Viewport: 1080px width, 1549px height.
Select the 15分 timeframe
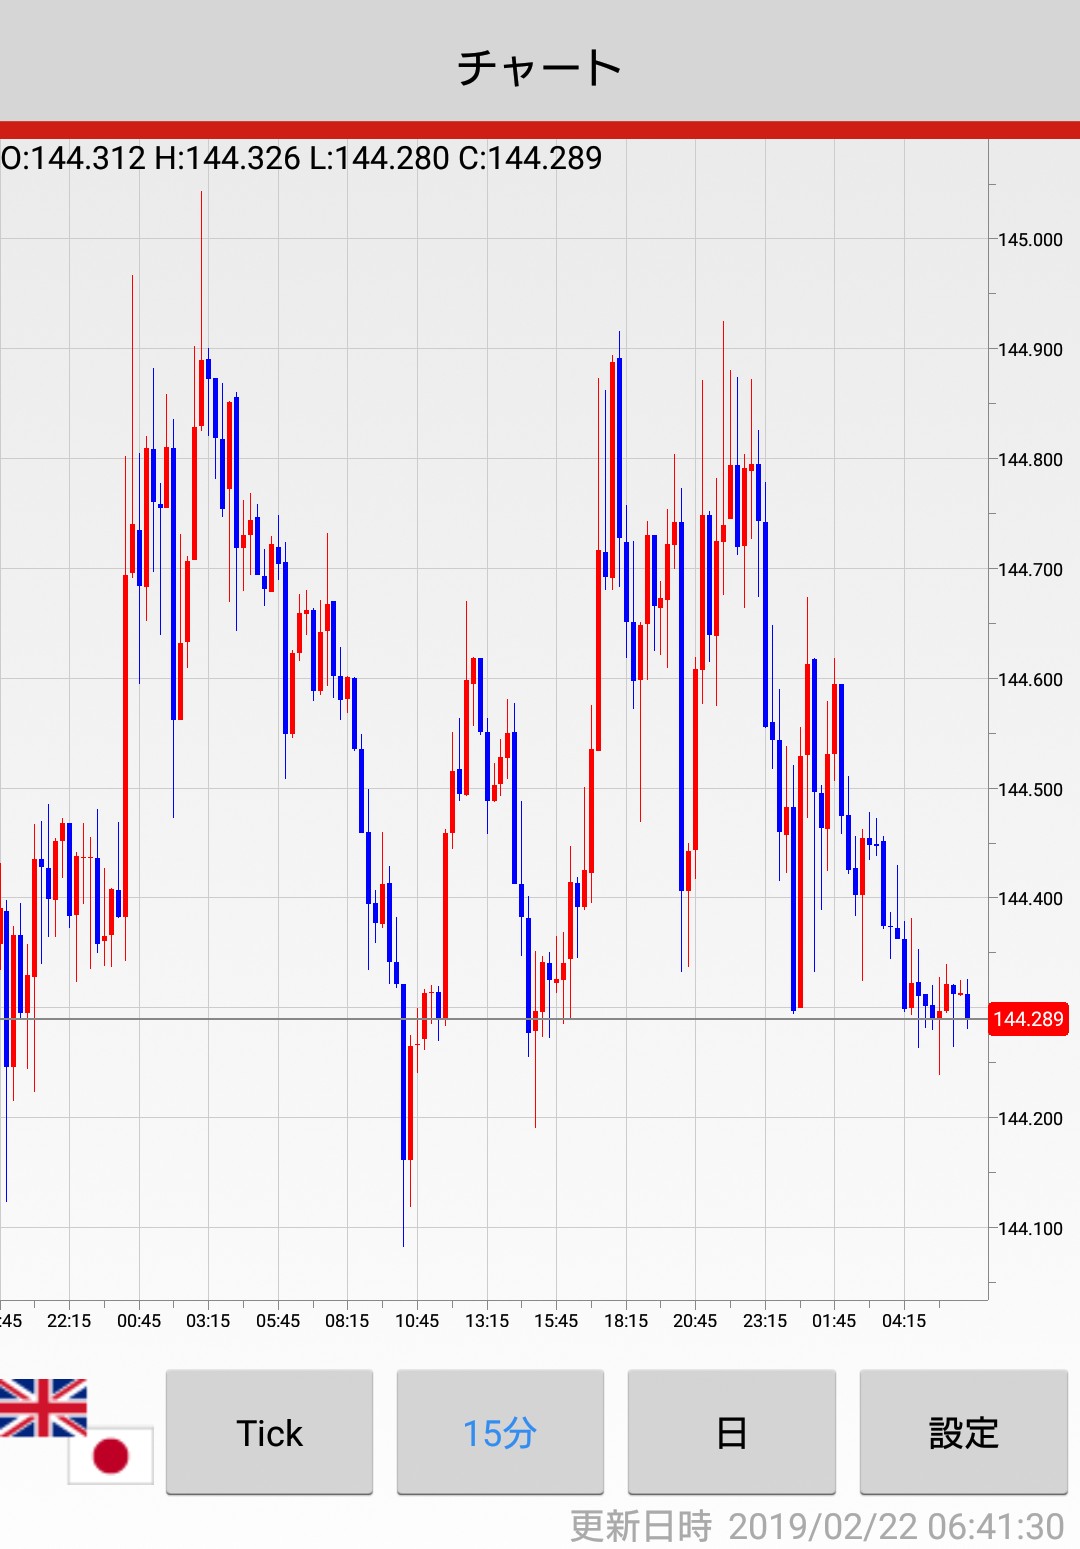pos(500,1432)
